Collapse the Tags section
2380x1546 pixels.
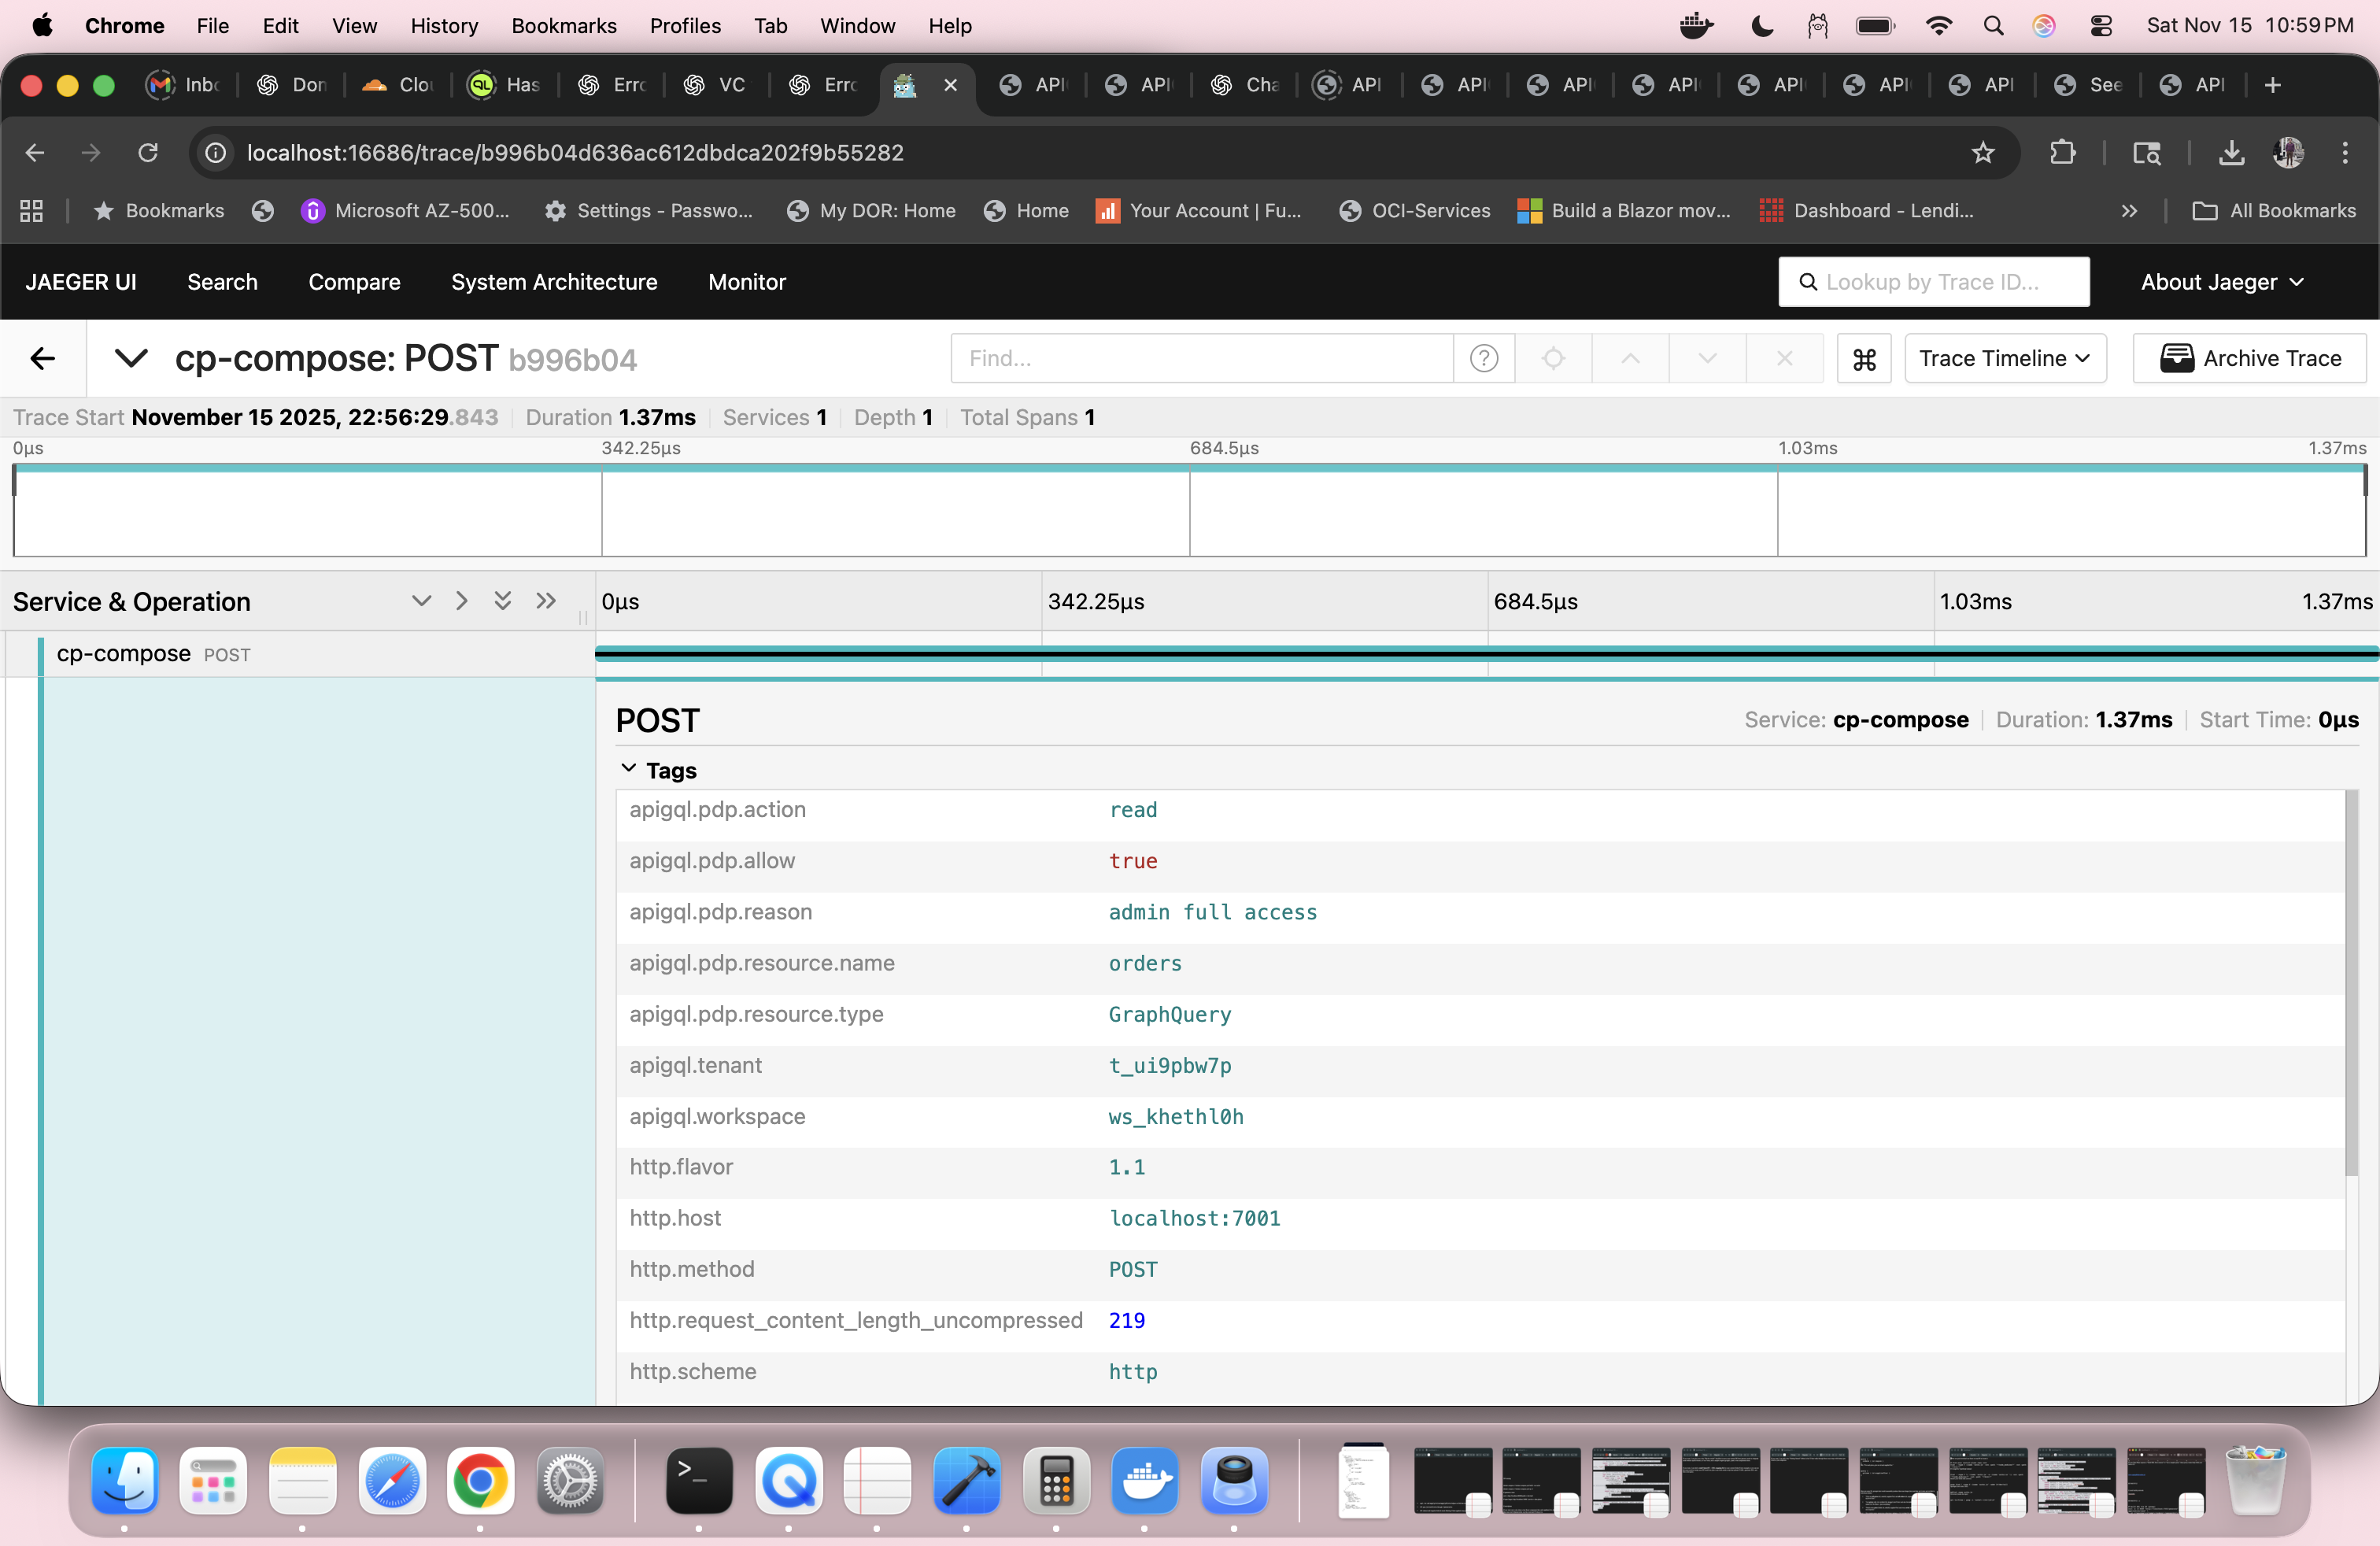[x=629, y=769]
